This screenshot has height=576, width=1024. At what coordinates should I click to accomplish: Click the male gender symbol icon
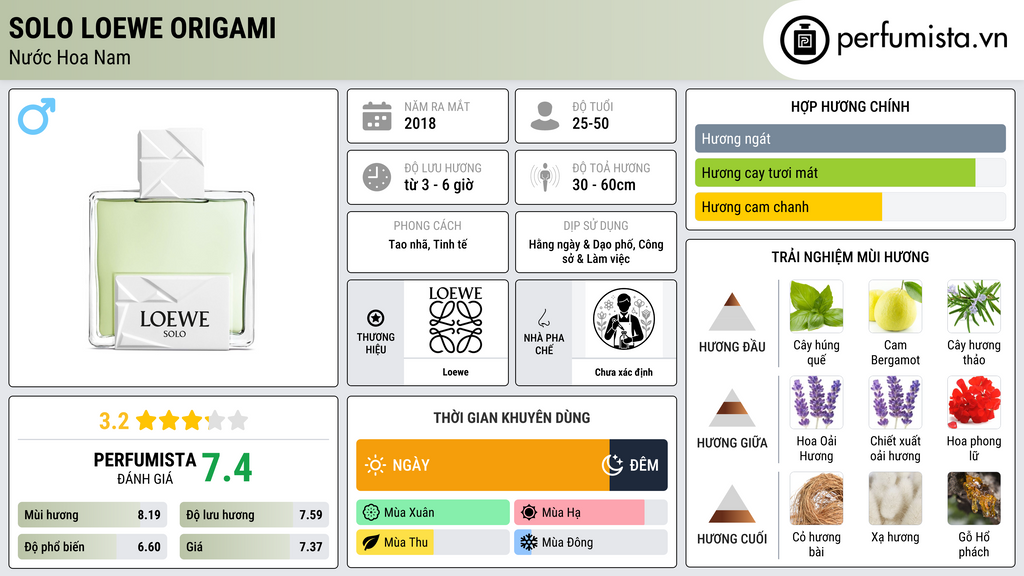37,116
